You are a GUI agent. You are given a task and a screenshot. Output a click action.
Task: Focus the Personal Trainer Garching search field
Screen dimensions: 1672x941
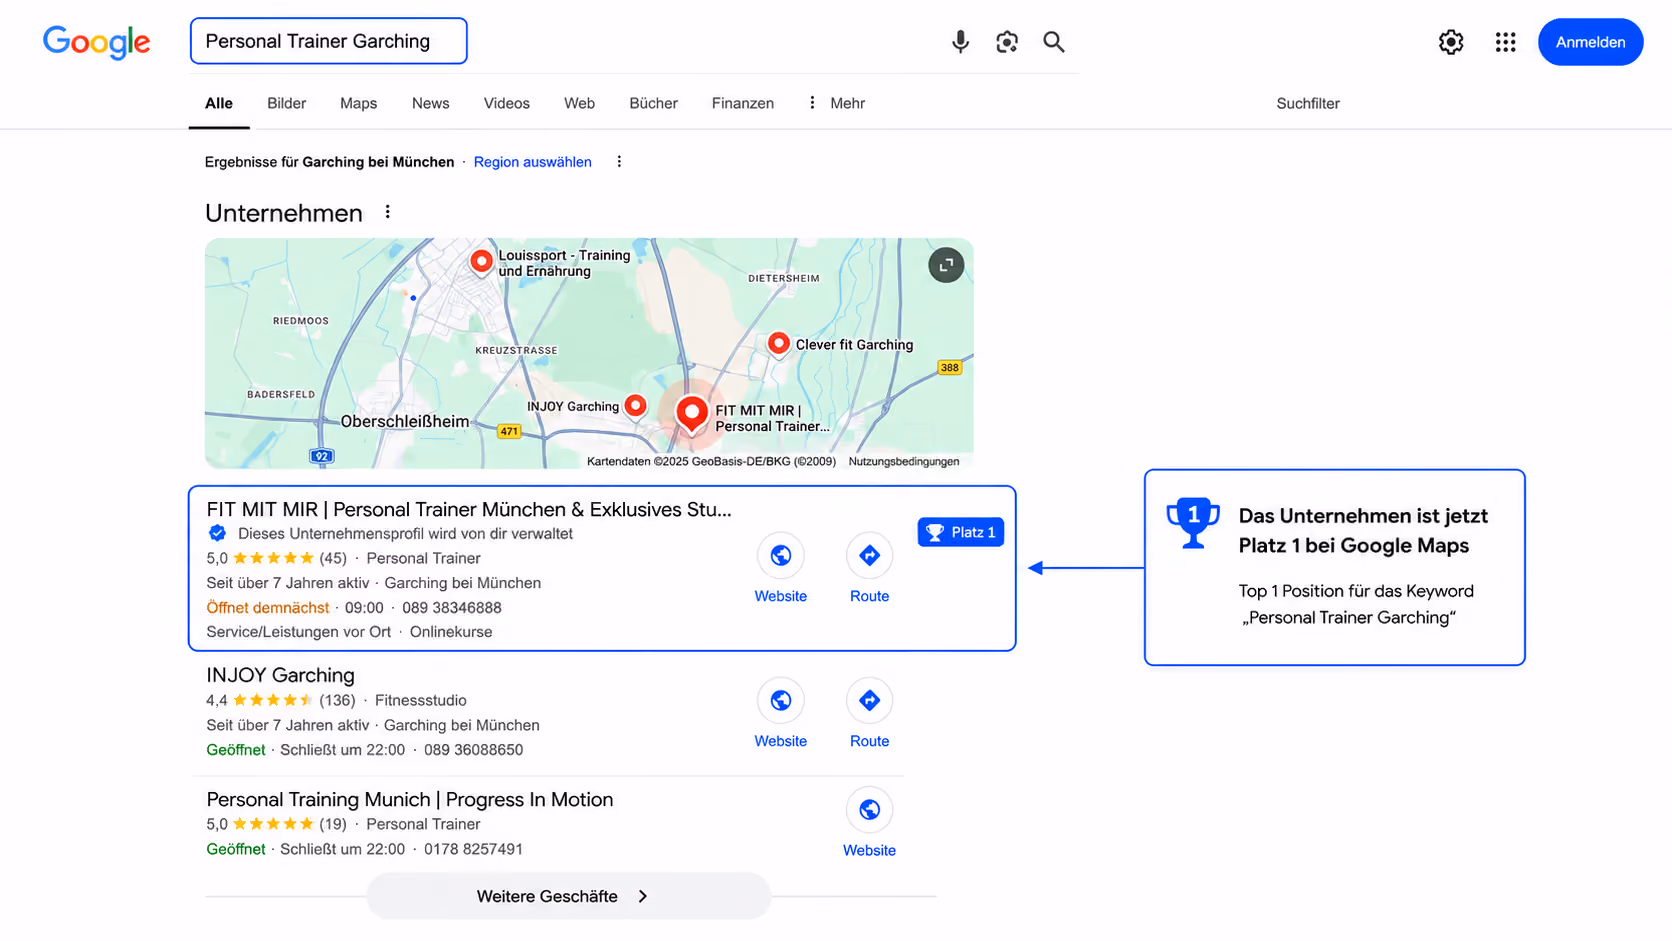329,41
